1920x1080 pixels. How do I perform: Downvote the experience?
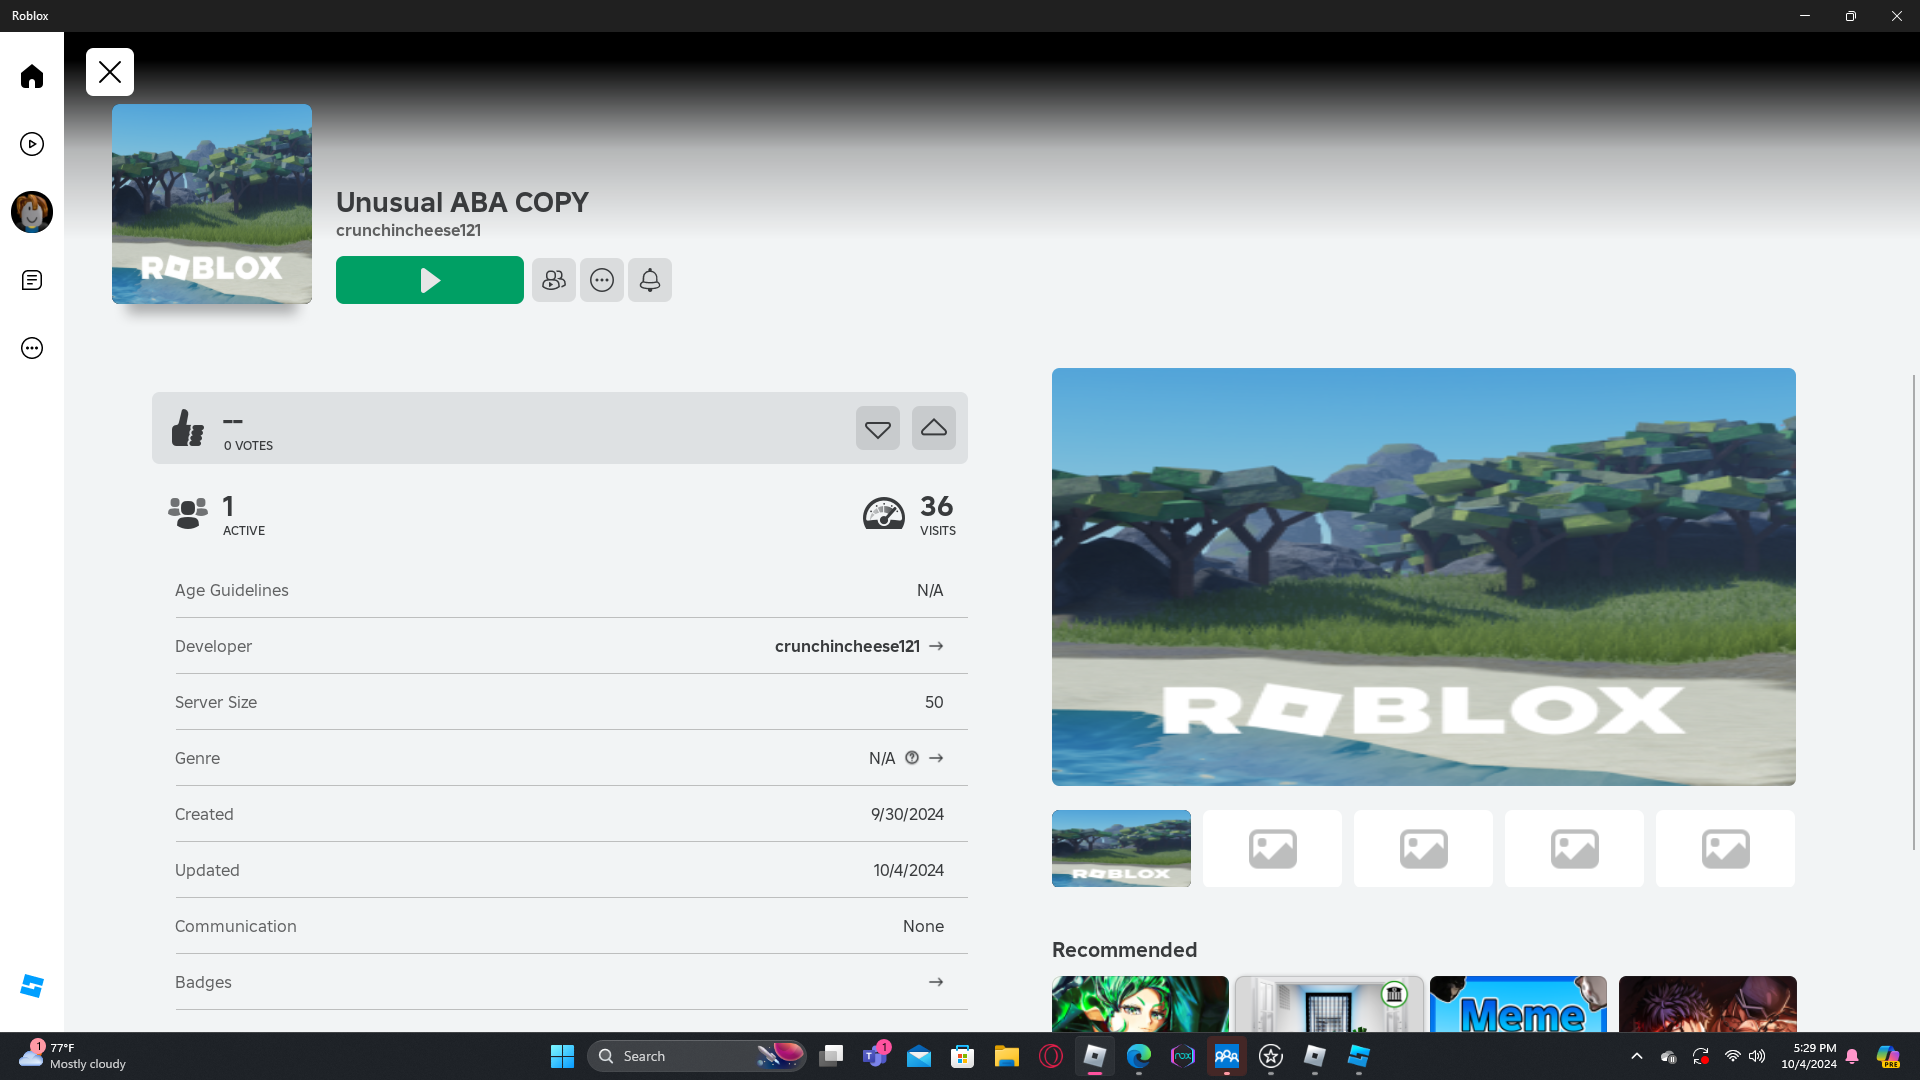[878, 428]
